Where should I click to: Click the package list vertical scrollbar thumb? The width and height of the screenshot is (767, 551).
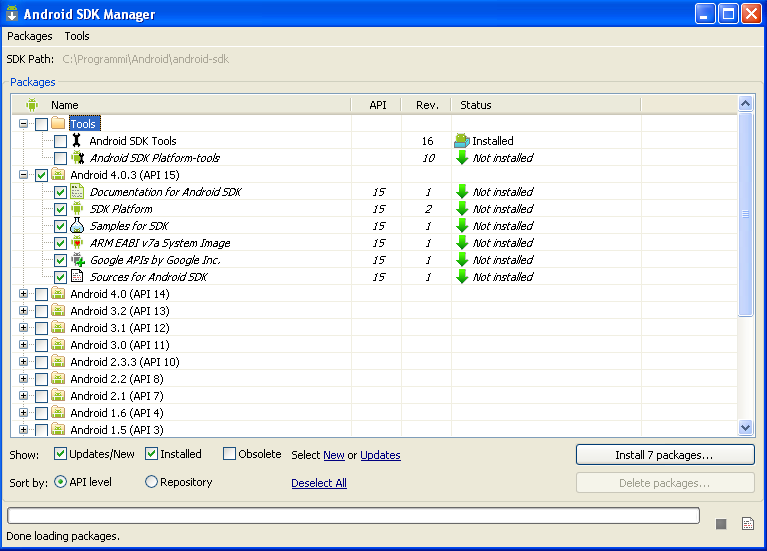(x=745, y=214)
